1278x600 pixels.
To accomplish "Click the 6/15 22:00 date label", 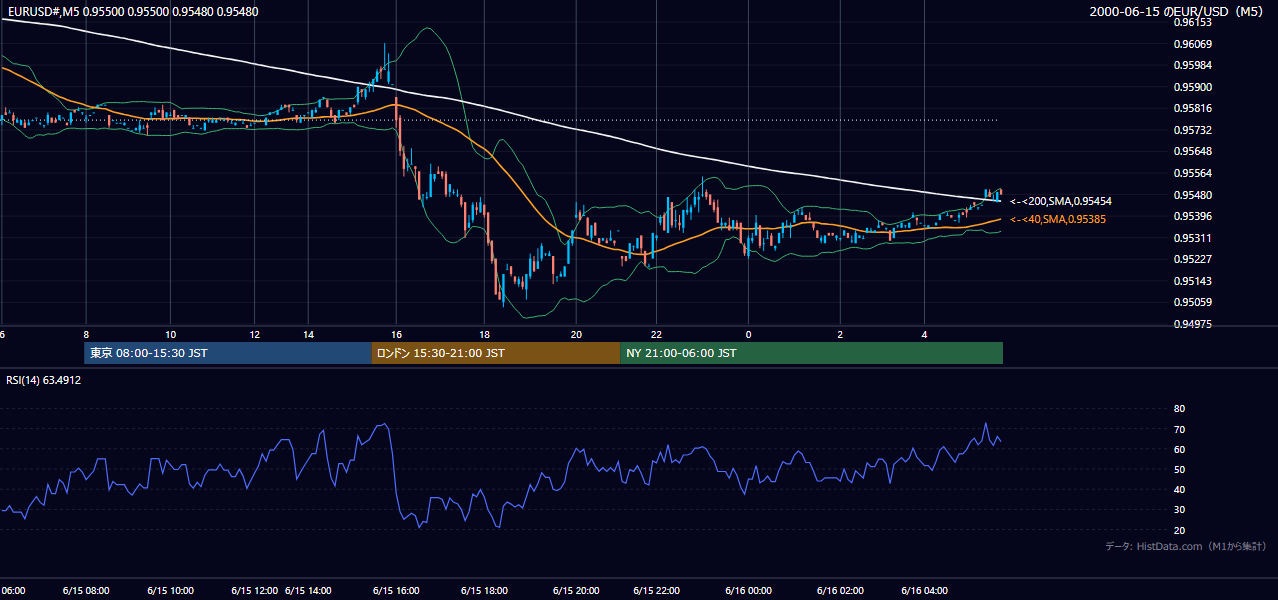I will 655,591.
